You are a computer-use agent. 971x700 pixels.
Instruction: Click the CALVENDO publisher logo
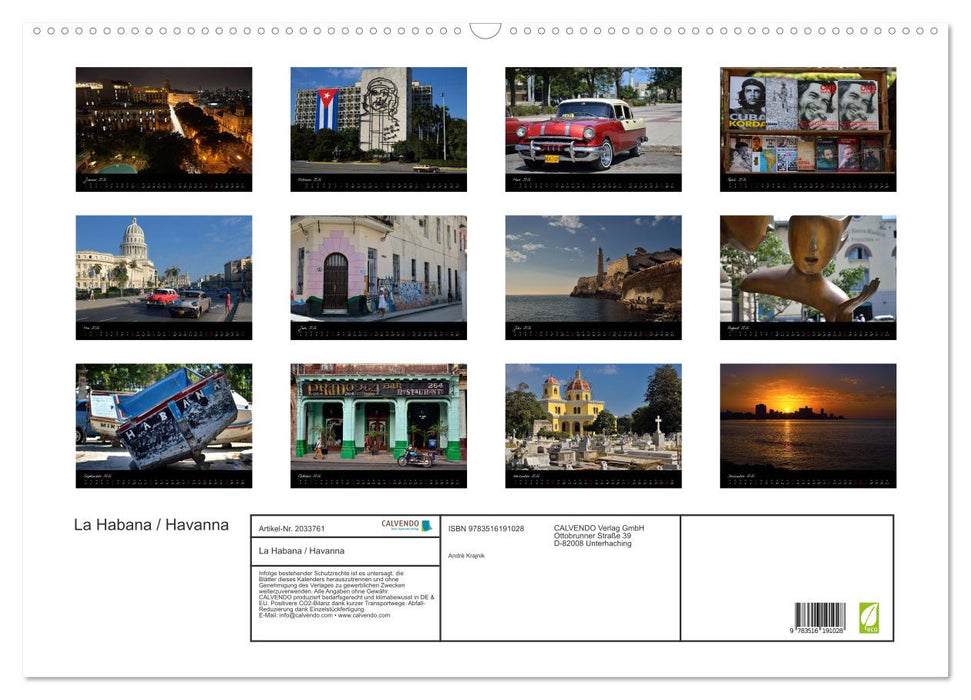[x=399, y=525]
